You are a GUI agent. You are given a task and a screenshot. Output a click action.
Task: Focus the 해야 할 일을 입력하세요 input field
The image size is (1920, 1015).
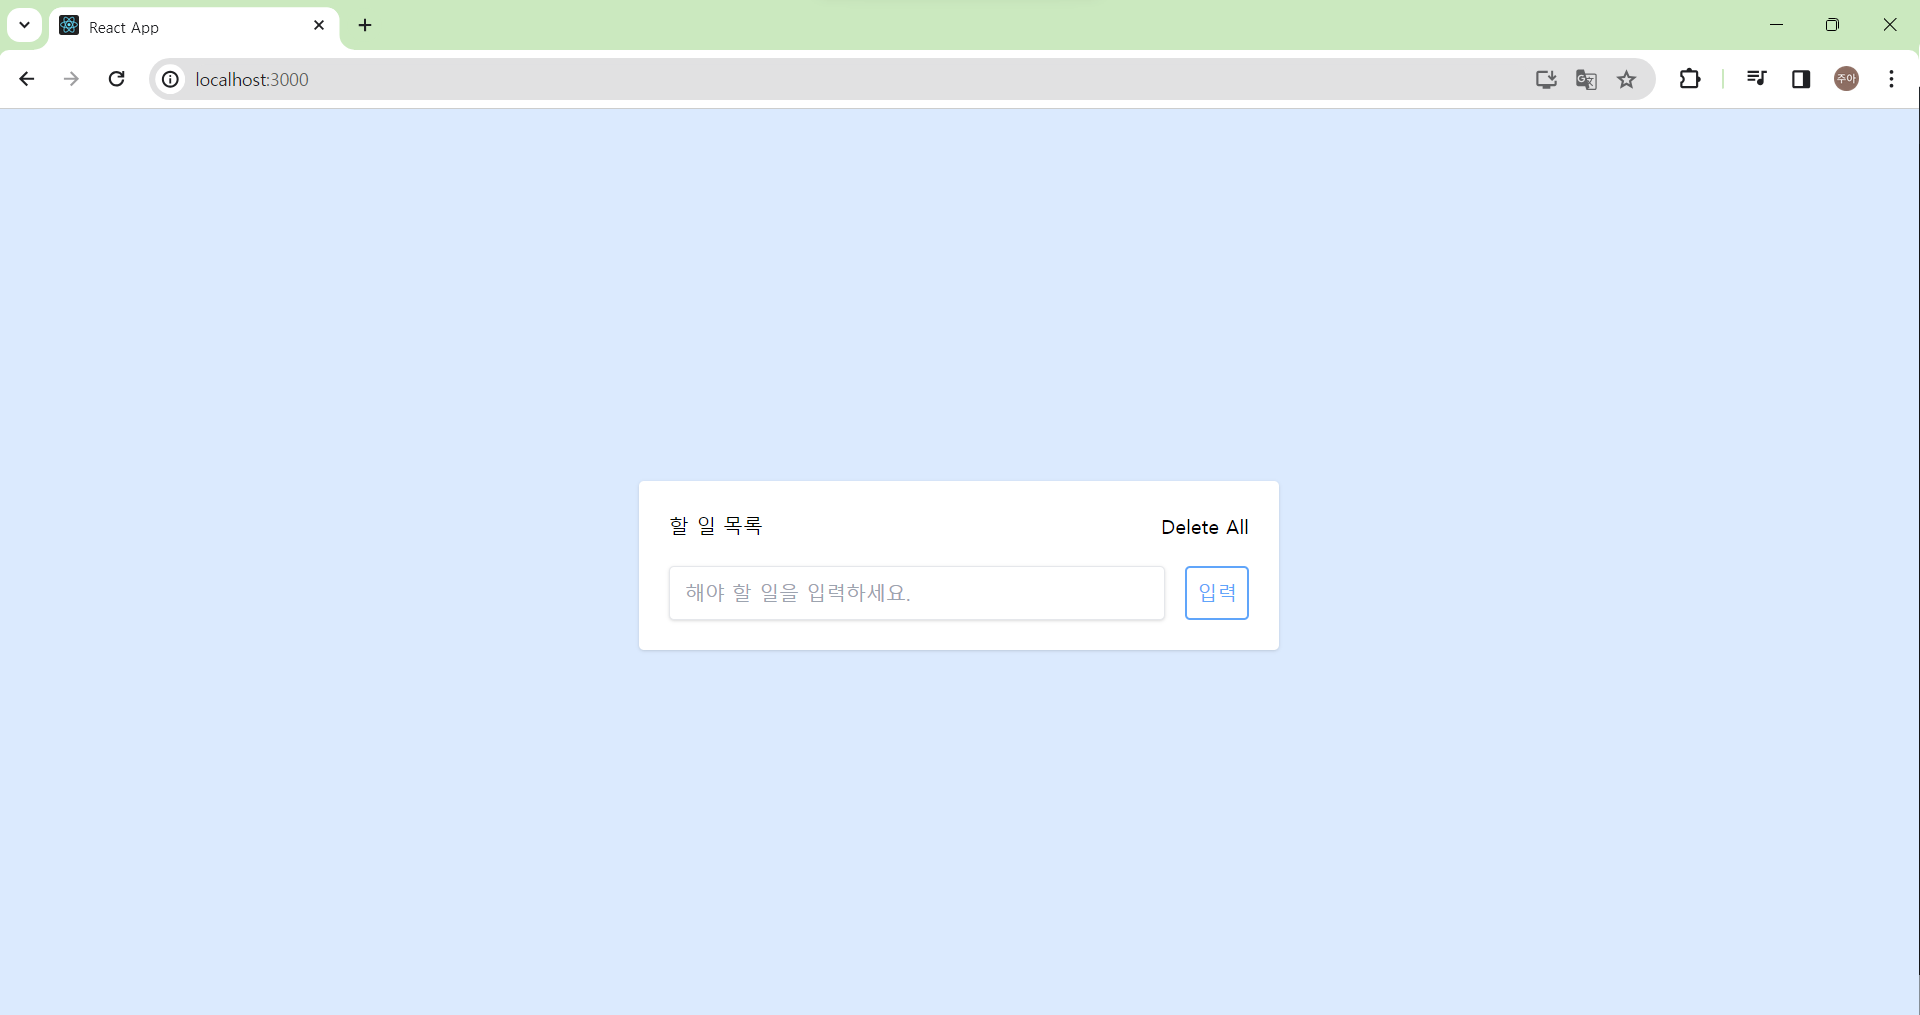pyautogui.click(x=917, y=593)
